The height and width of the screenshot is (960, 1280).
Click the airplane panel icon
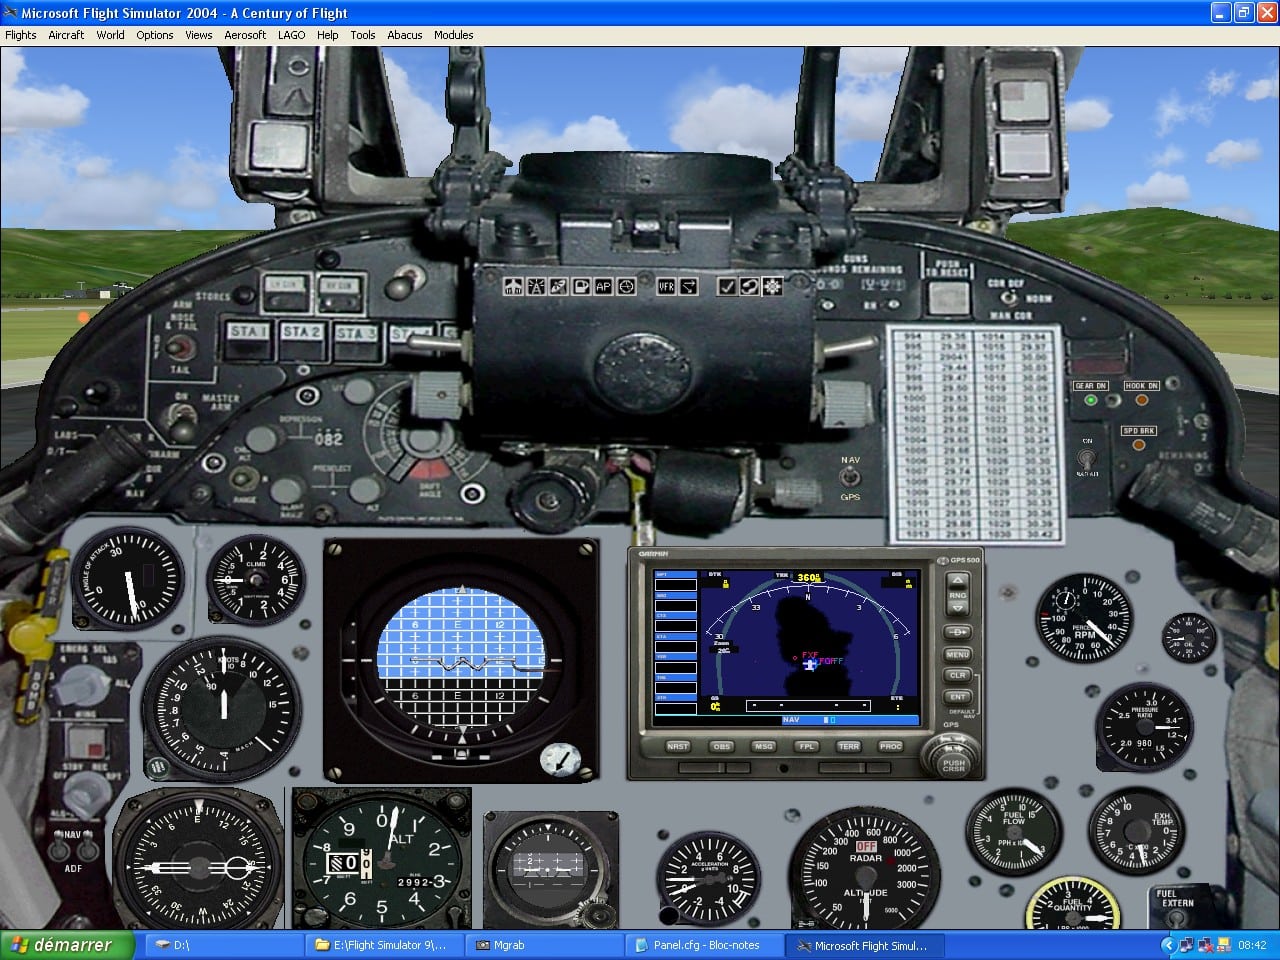point(513,287)
